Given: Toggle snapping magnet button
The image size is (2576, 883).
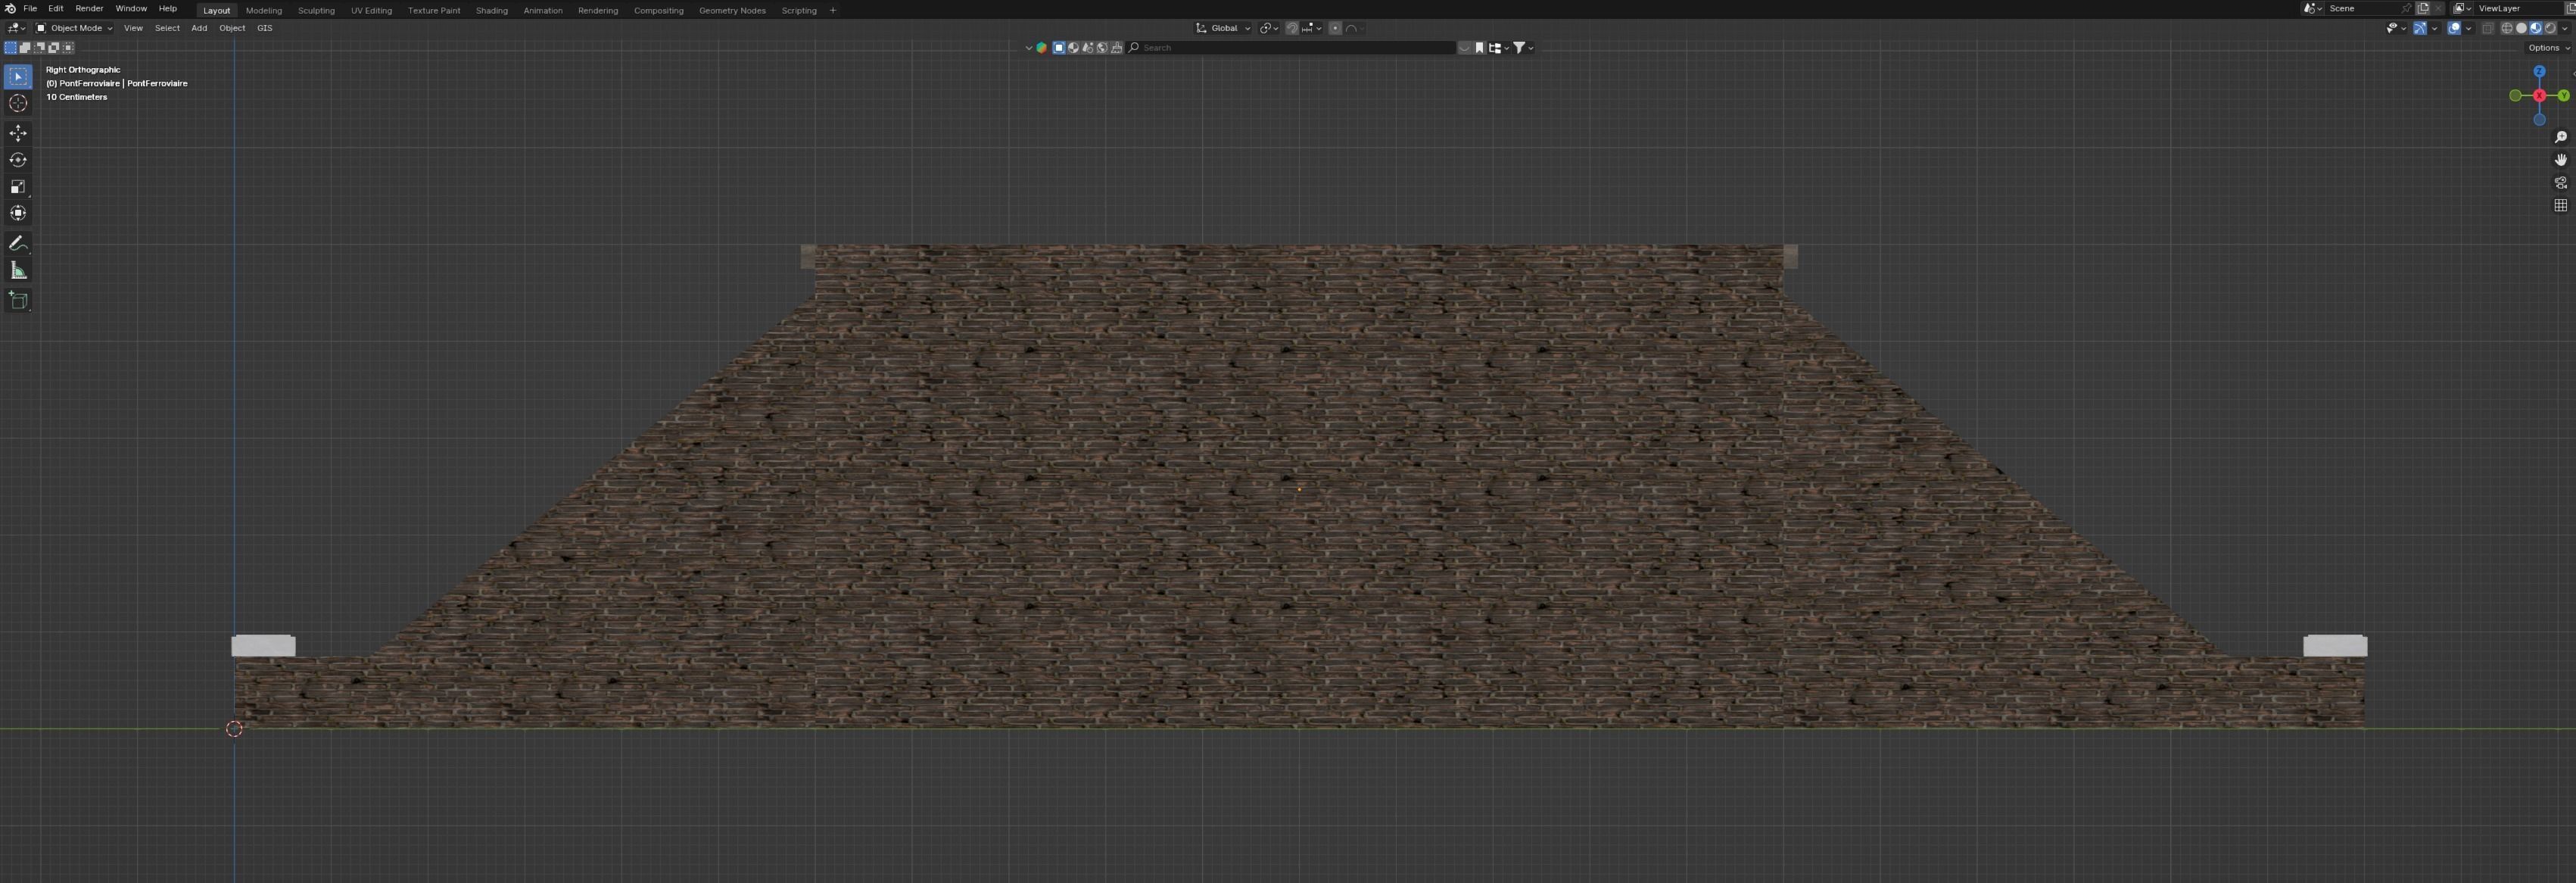Looking at the screenshot, I should 1292,28.
